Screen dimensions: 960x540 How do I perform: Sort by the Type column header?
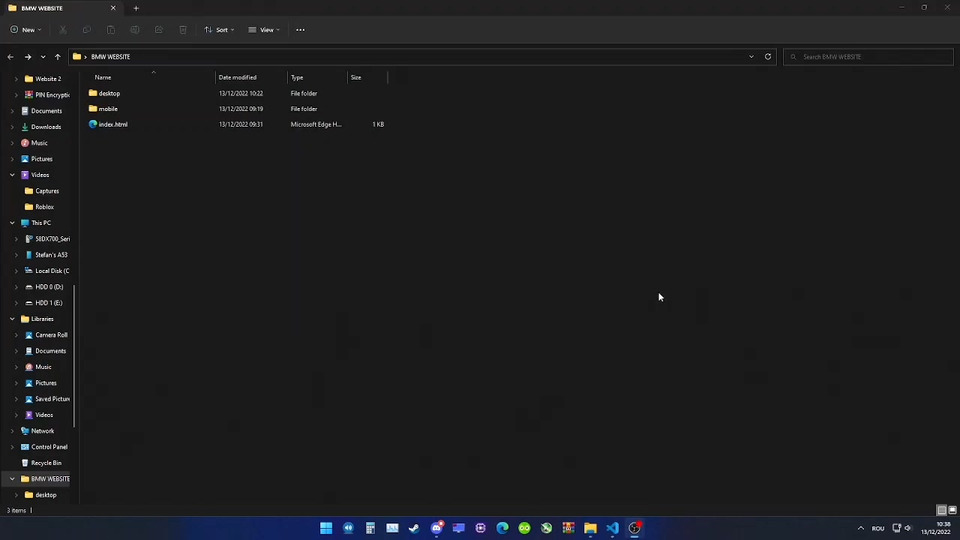pyautogui.click(x=297, y=78)
